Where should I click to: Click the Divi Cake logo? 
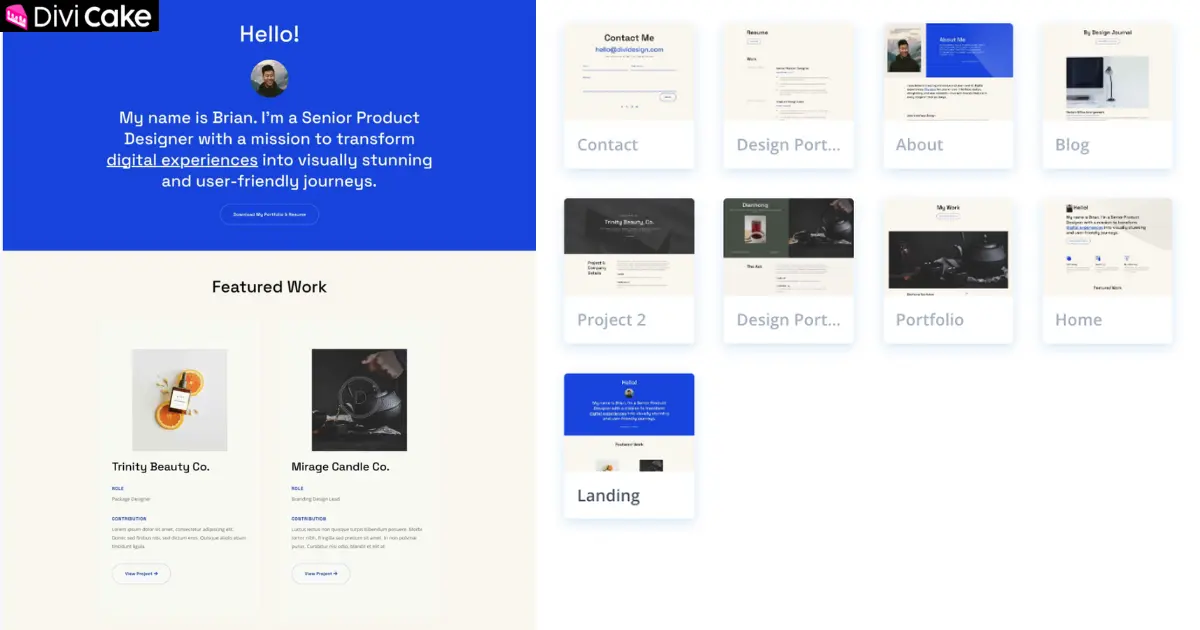[x=80, y=16]
